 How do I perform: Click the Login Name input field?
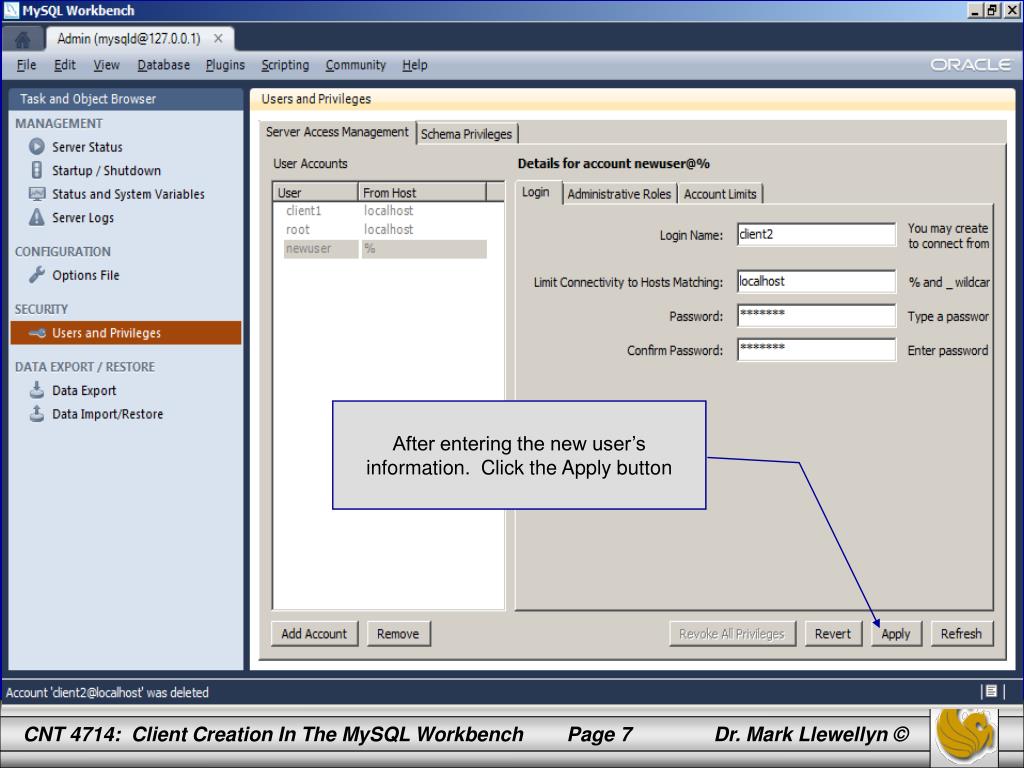point(816,235)
